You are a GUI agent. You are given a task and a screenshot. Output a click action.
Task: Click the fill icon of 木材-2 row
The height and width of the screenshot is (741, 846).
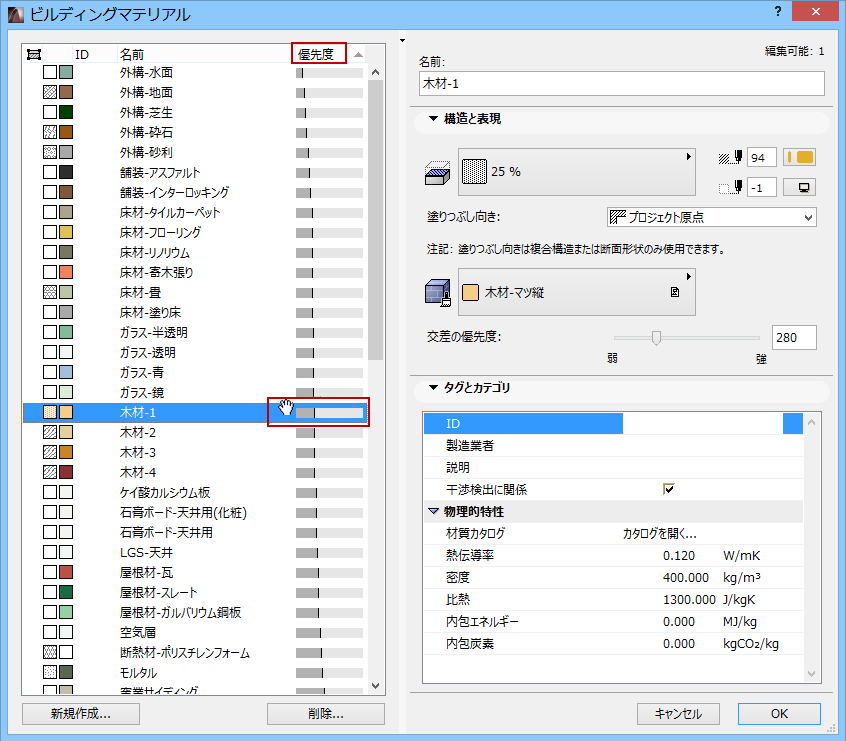(x=50, y=432)
